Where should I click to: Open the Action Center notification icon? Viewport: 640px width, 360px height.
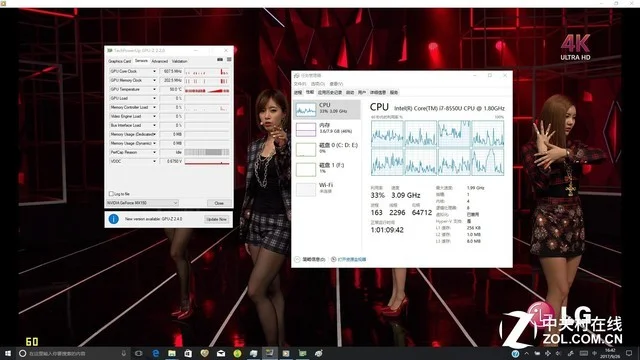[x=629, y=353]
